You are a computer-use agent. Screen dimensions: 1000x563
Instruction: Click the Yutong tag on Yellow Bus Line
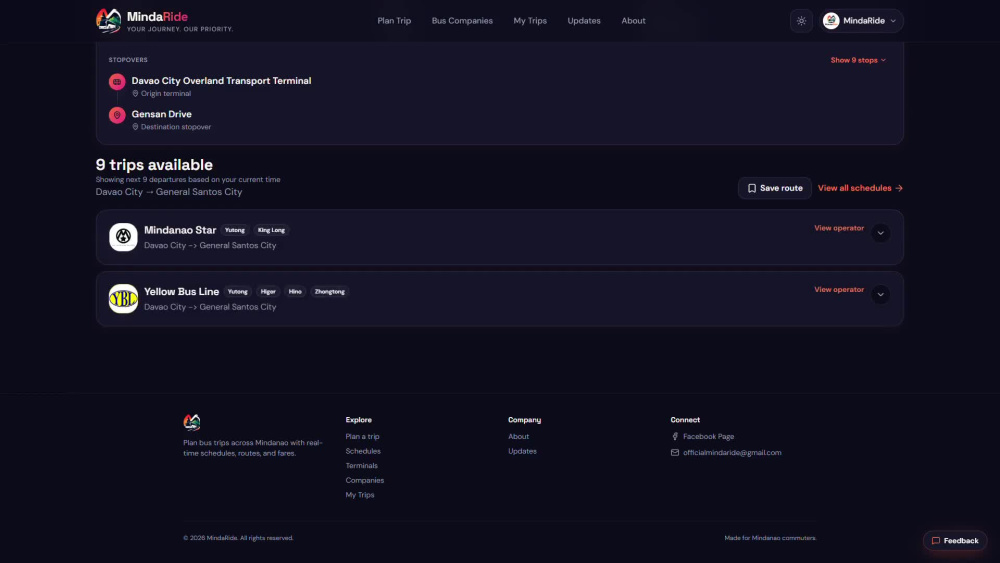tap(238, 292)
